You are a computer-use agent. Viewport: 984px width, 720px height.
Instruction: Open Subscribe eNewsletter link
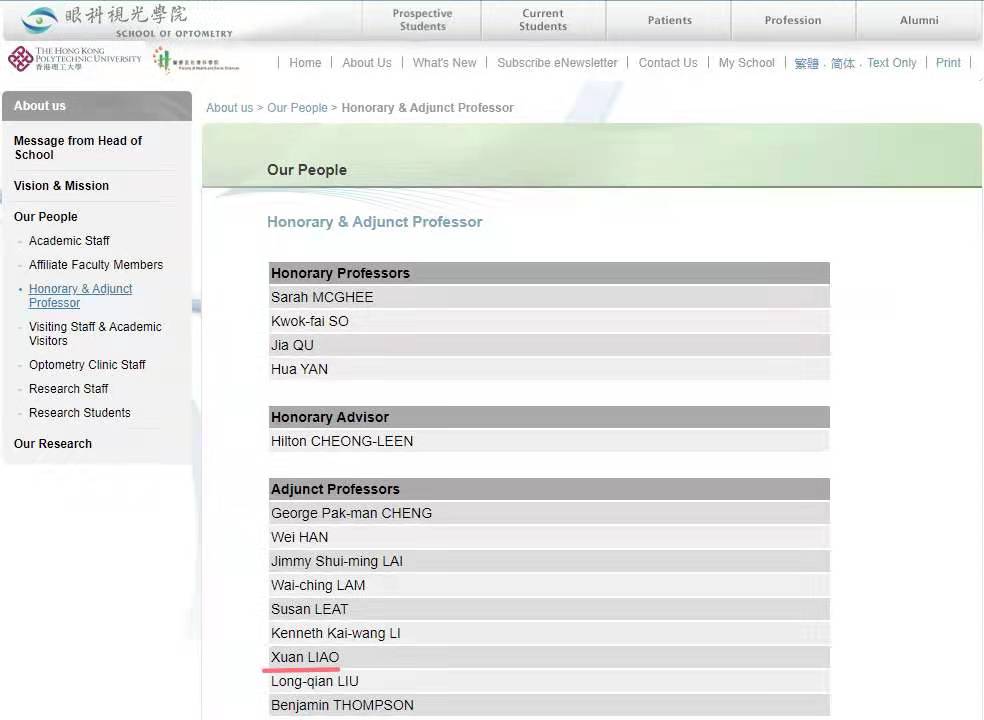[557, 62]
